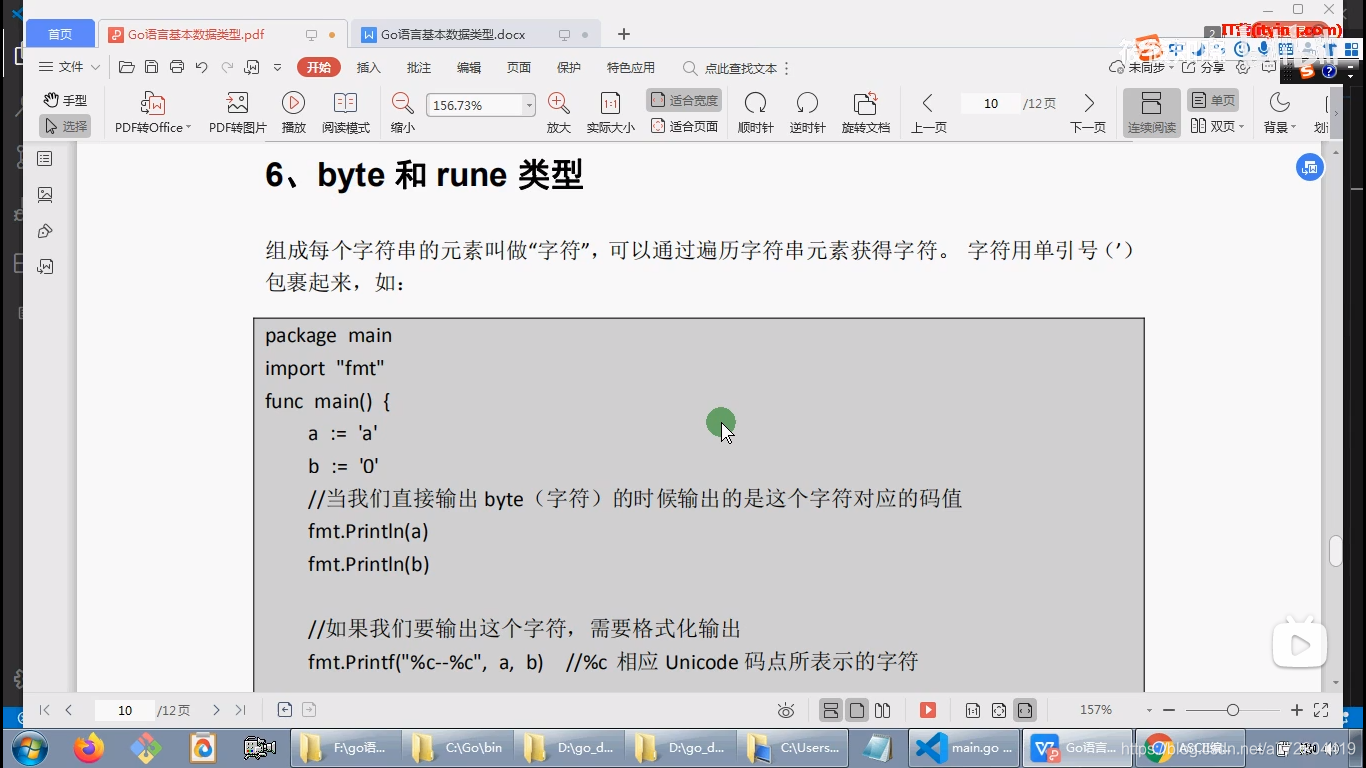
Task: Go to the next page (下一页)
Action: (1088, 112)
